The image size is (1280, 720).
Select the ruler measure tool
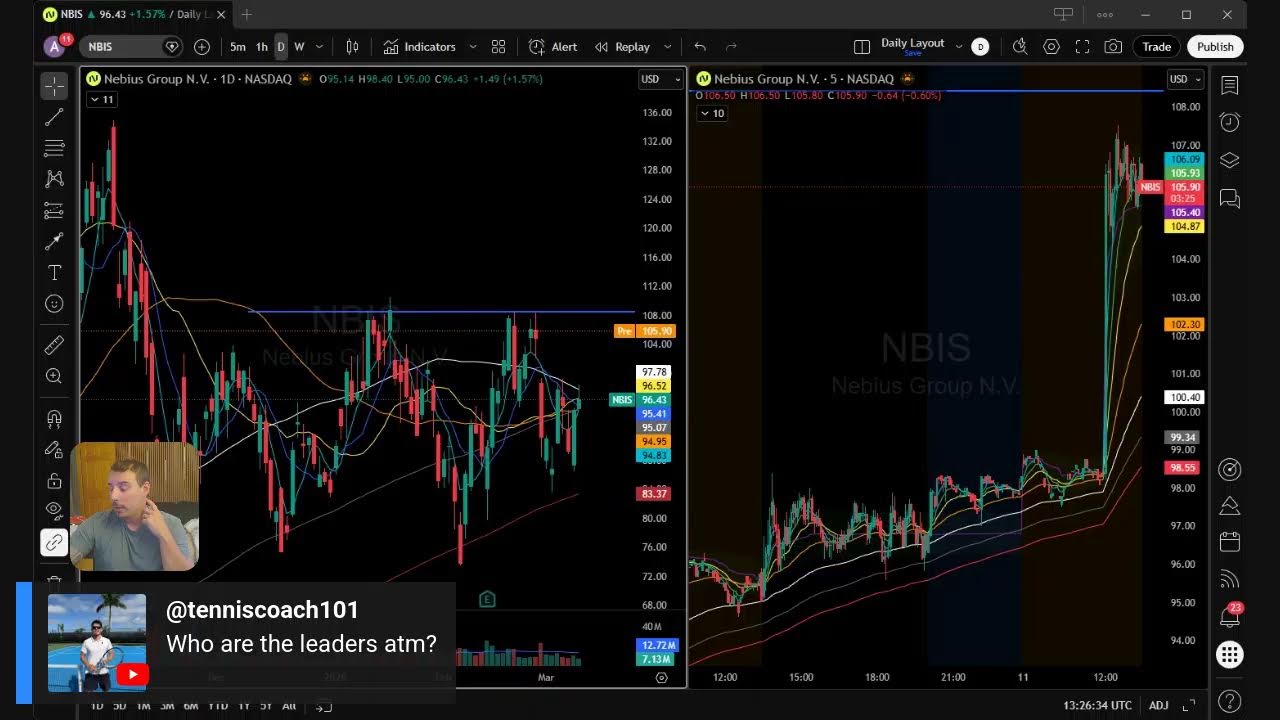tap(54, 345)
